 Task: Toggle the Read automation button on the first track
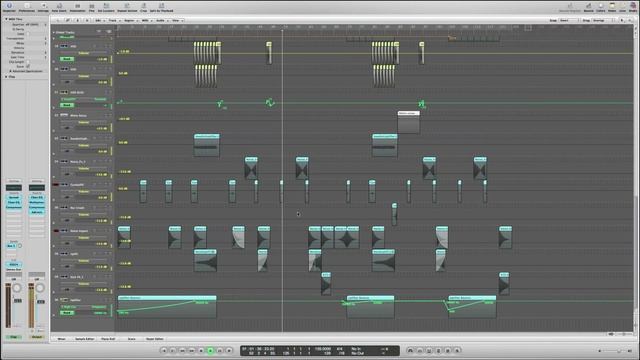click(67, 59)
